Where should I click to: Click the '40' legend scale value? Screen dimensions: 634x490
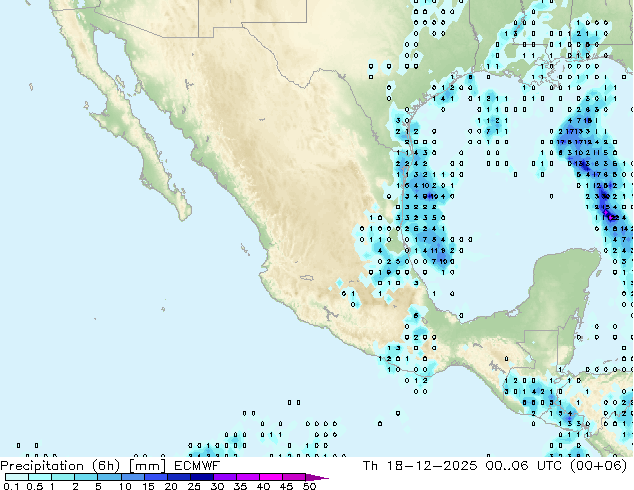[263, 486]
